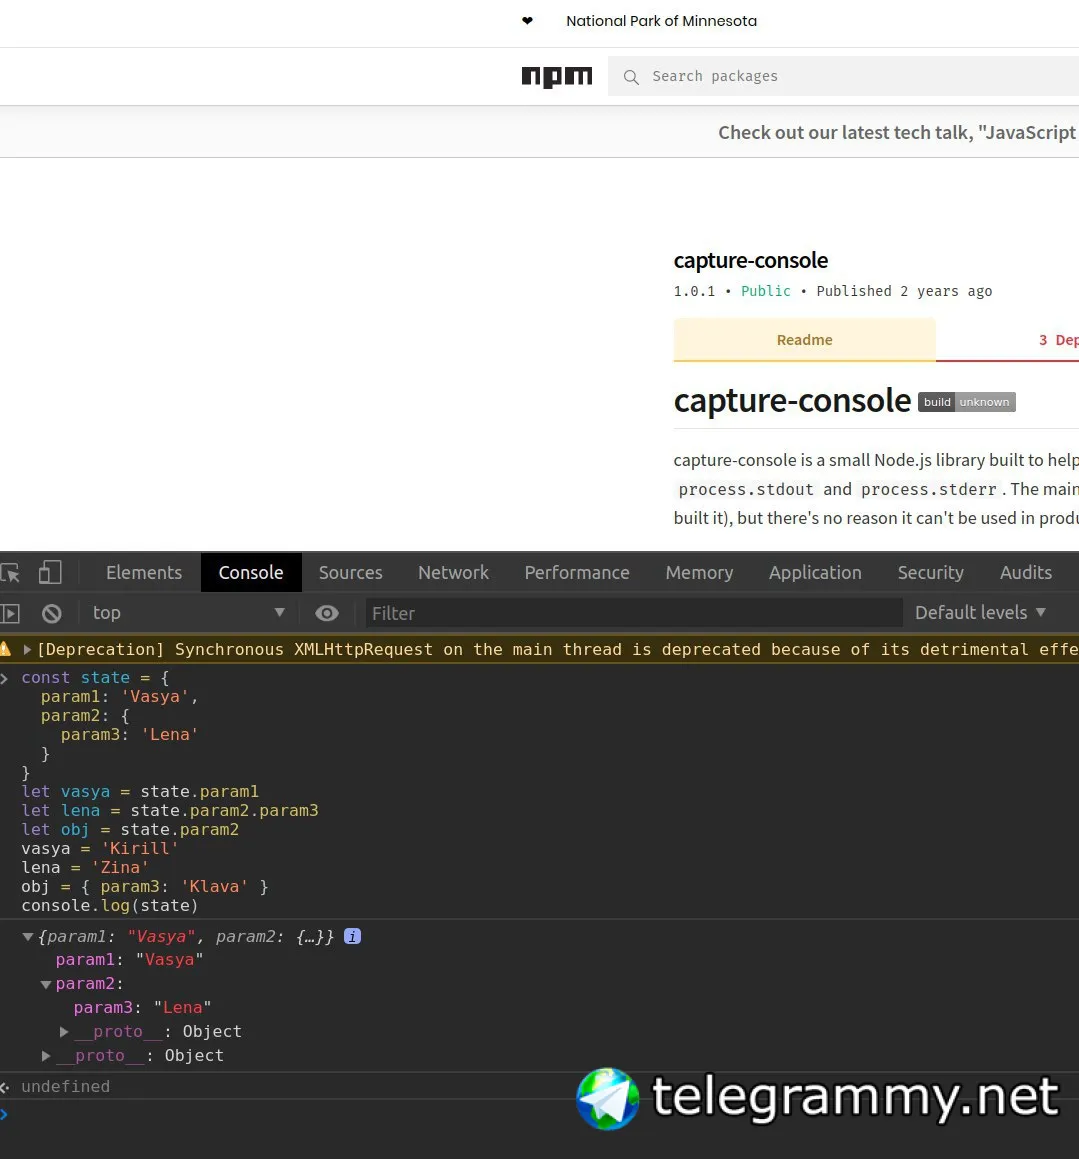The image size is (1079, 1159).
Task: Click the Public label
Action: [x=766, y=291]
